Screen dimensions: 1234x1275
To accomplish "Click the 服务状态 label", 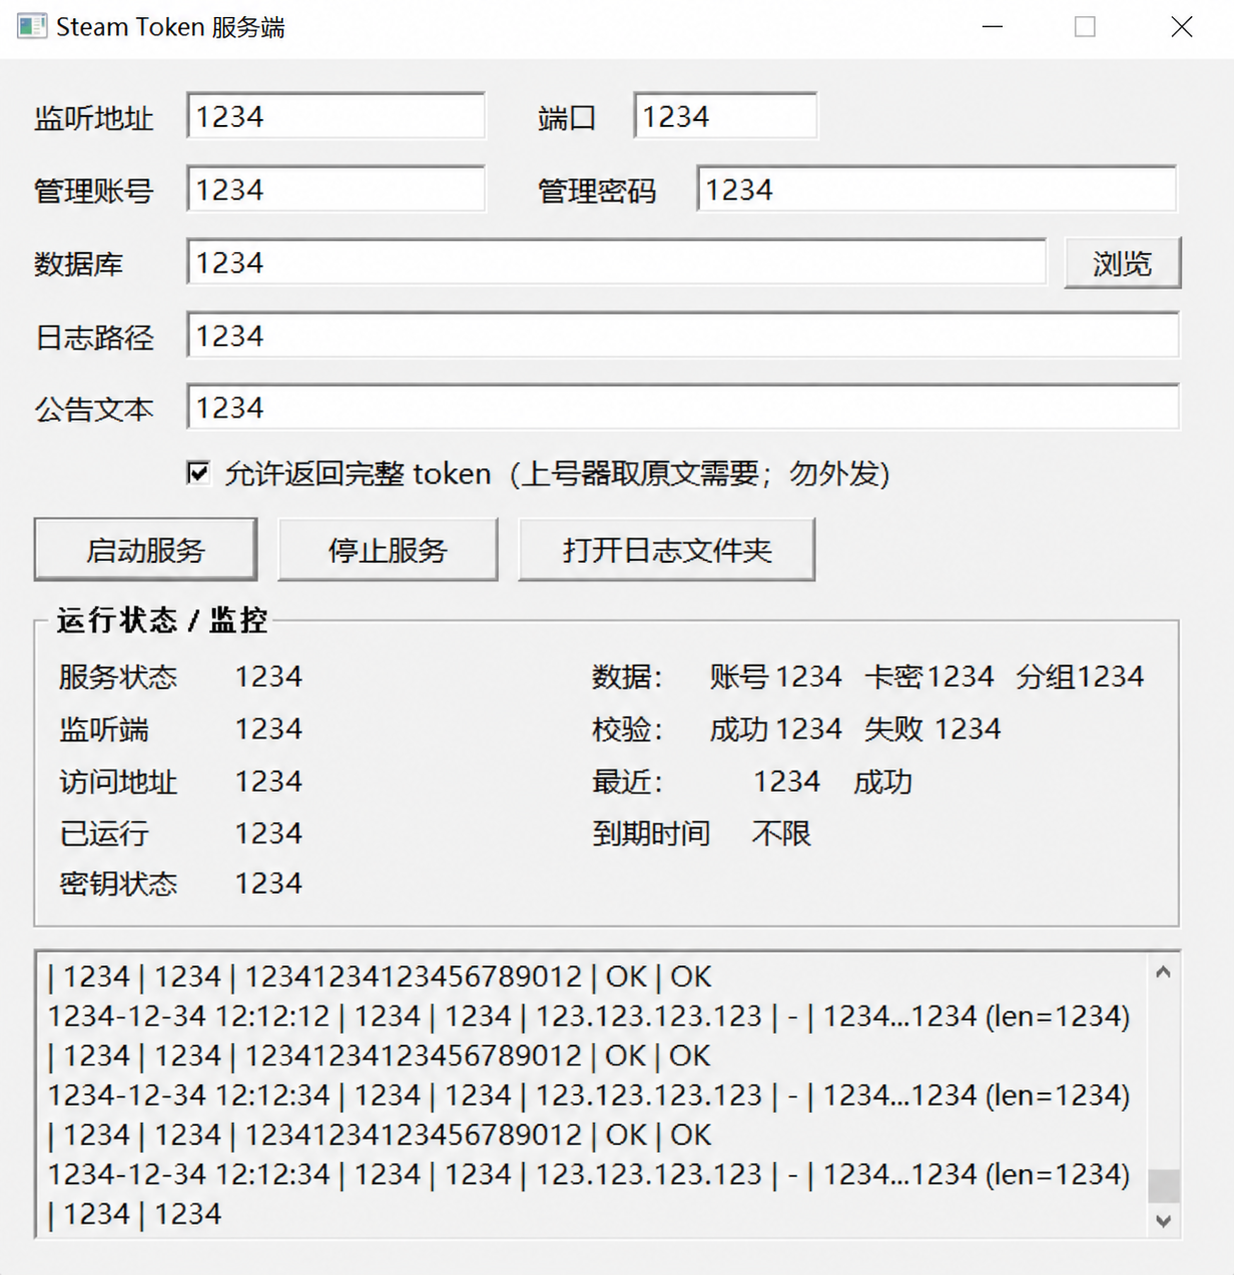I will click(x=118, y=677).
